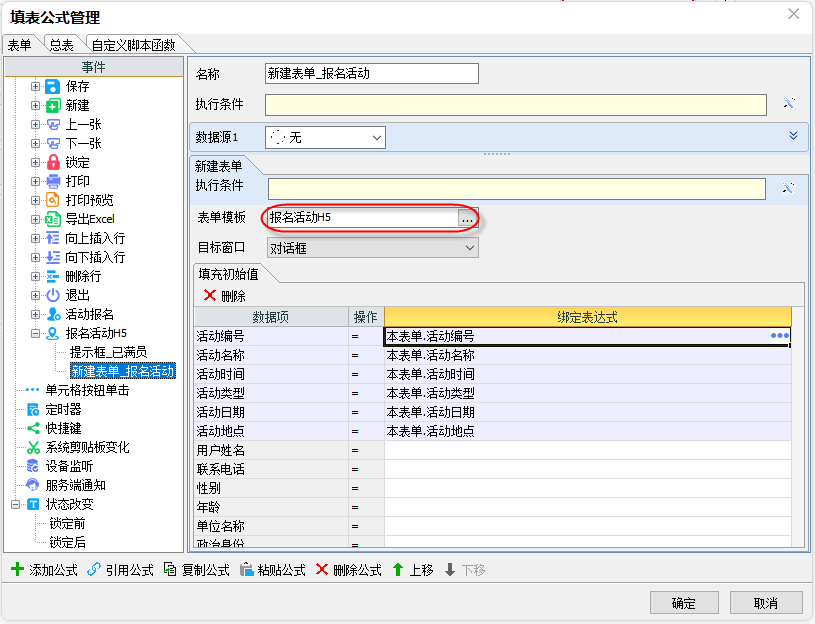Open the 自定义脚本函数 tab
The image size is (815, 624).
[x=134, y=45]
